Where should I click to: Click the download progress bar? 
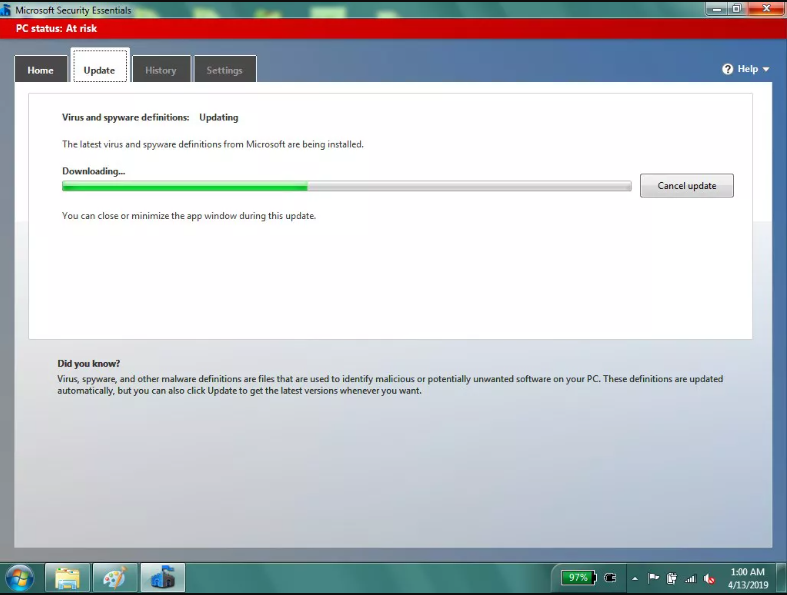347,186
